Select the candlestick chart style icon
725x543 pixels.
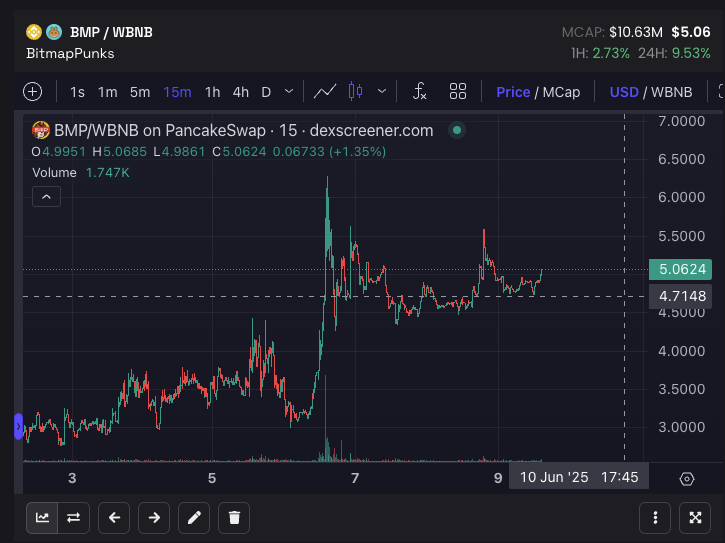(355, 91)
